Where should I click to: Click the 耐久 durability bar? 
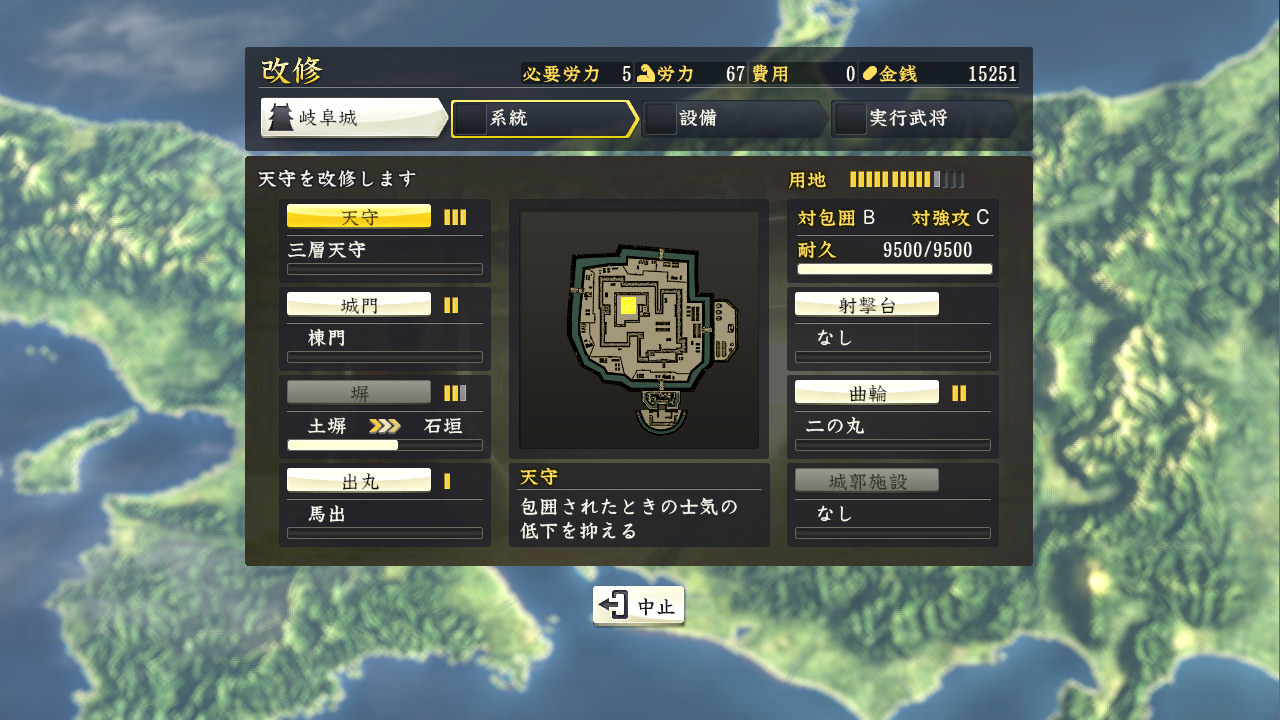pyautogui.click(x=895, y=269)
